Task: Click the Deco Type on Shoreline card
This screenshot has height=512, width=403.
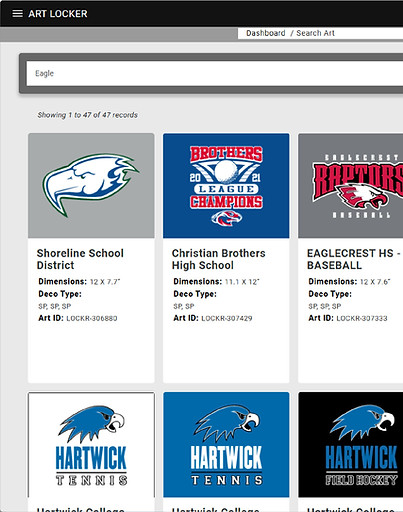Action: [x=60, y=294]
